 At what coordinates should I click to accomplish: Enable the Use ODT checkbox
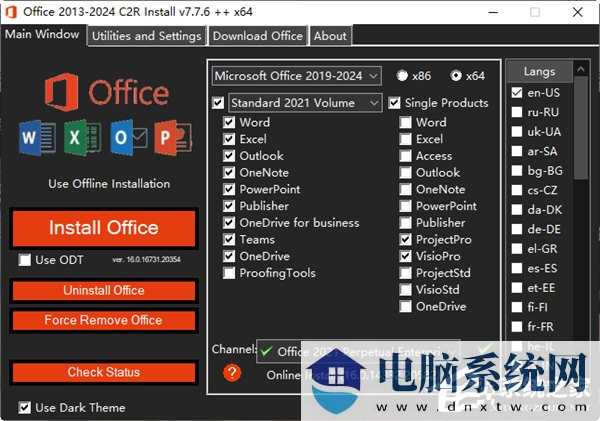click(25, 260)
